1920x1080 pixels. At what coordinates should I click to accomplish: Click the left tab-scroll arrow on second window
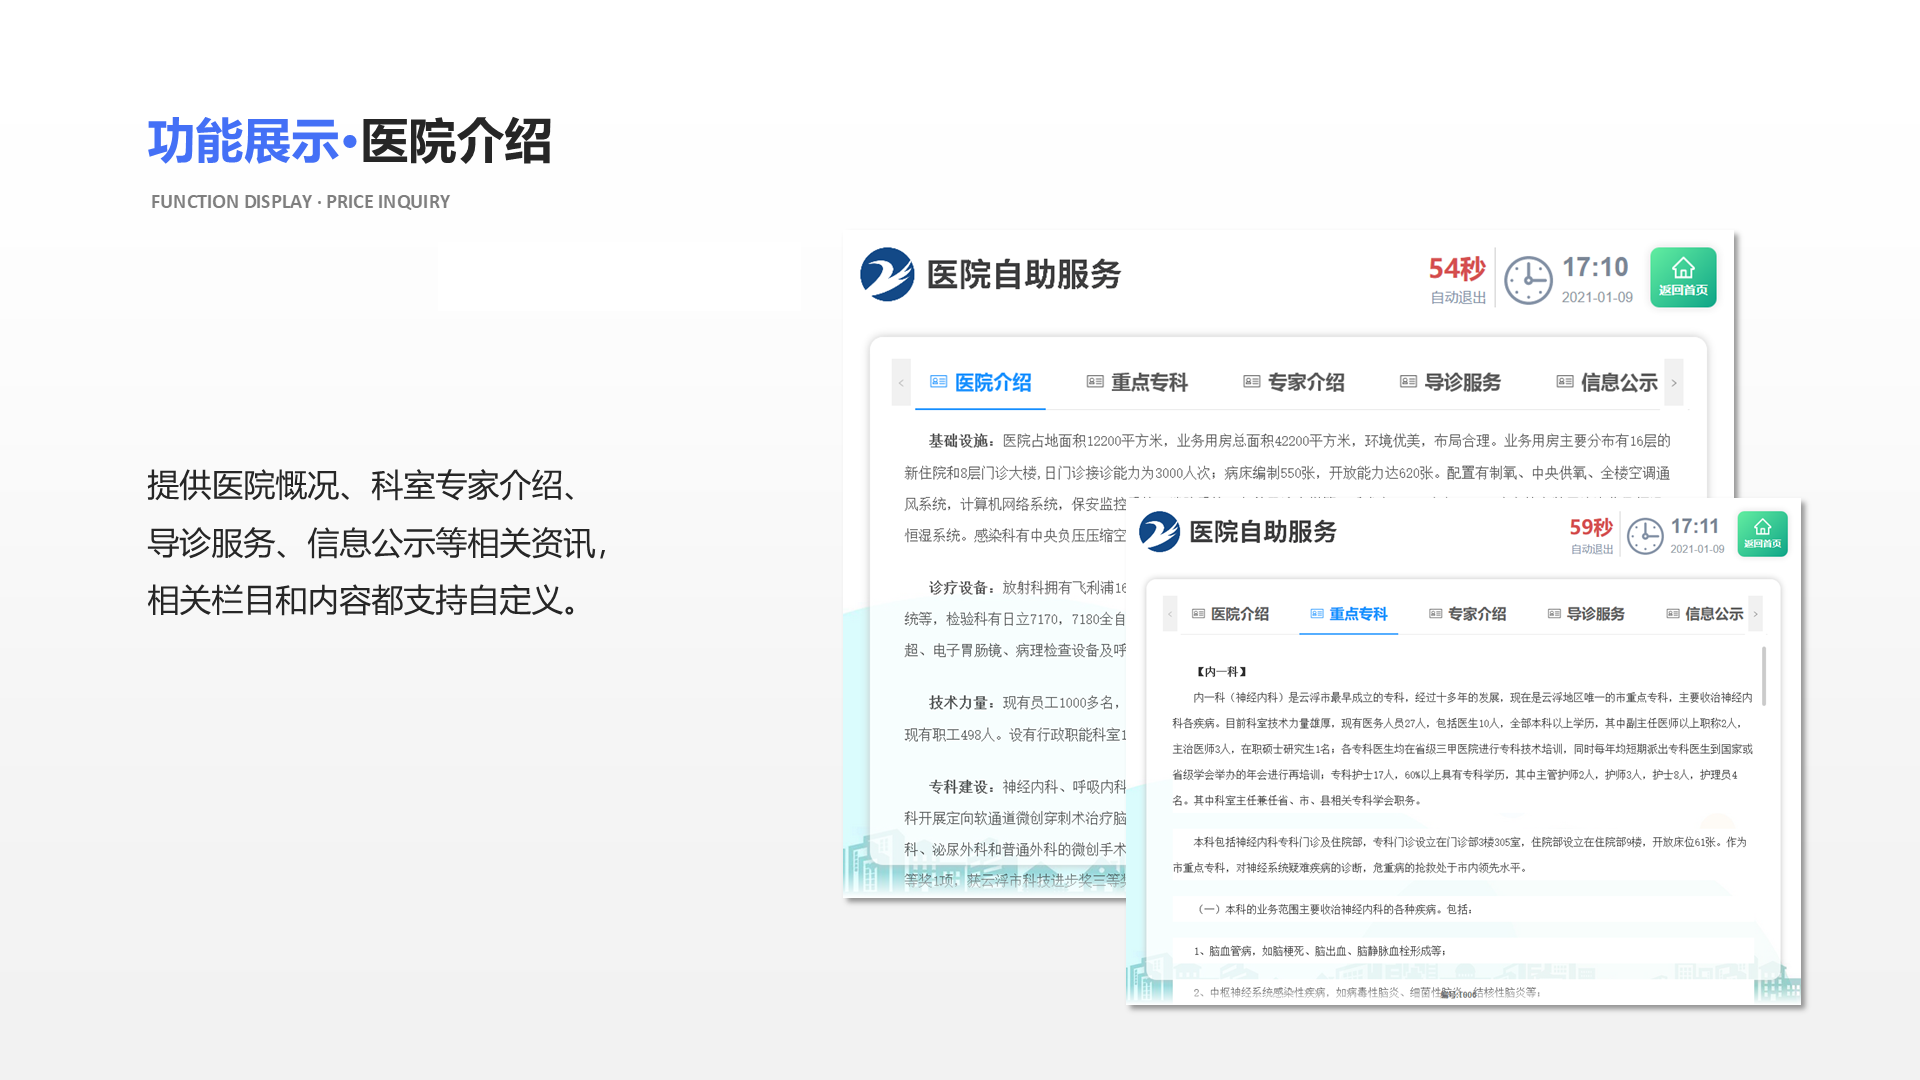point(1168,614)
